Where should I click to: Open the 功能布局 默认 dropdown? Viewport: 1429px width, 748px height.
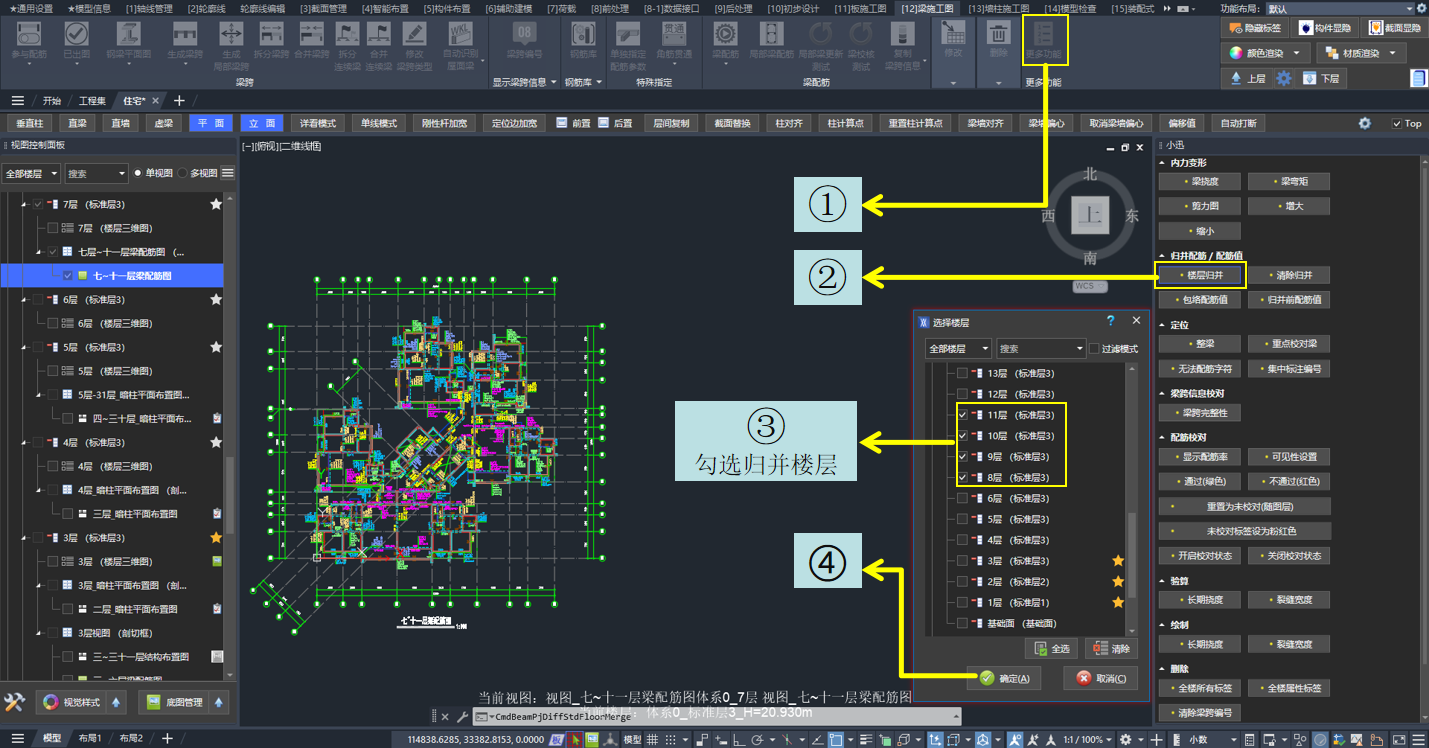coord(1340,8)
